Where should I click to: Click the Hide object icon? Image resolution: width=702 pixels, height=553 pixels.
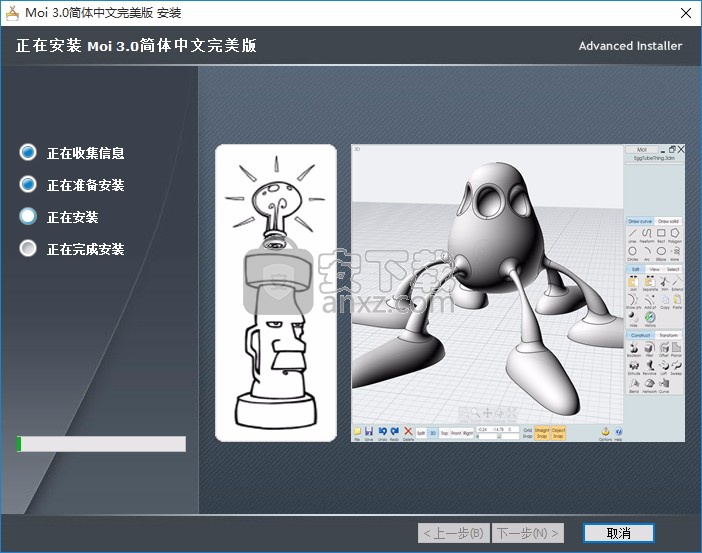pyautogui.click(x=633, y=317)
